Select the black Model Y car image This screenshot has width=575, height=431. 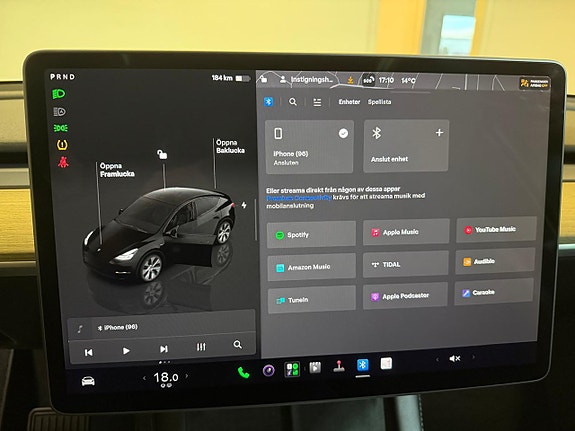(160, 235)
